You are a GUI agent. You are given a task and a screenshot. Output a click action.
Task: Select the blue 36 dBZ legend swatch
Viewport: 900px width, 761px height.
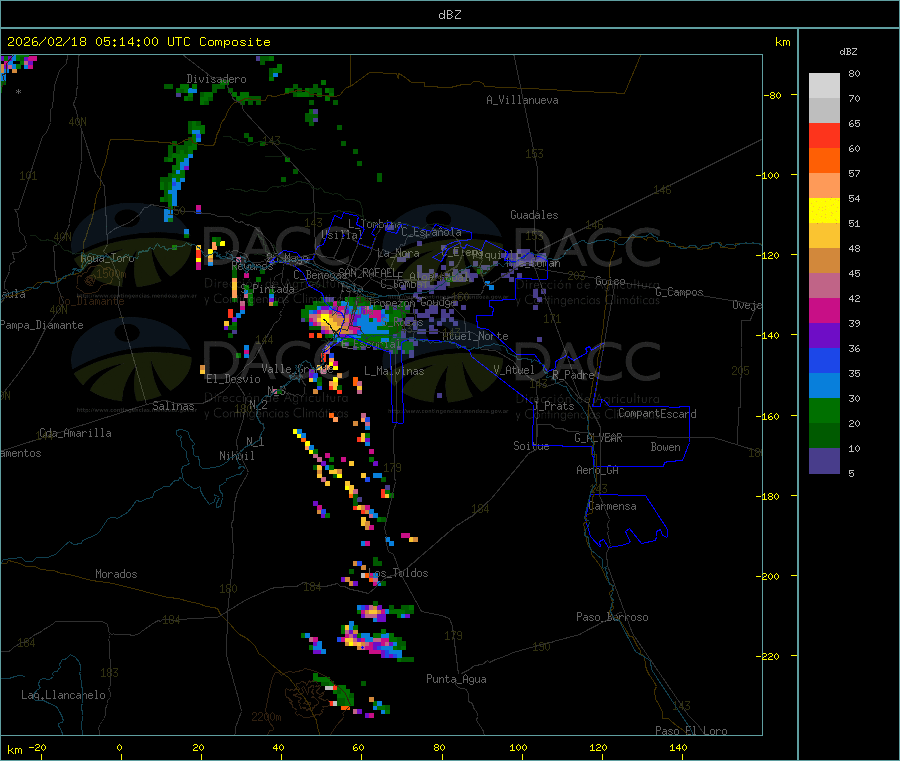coord(824,360)
